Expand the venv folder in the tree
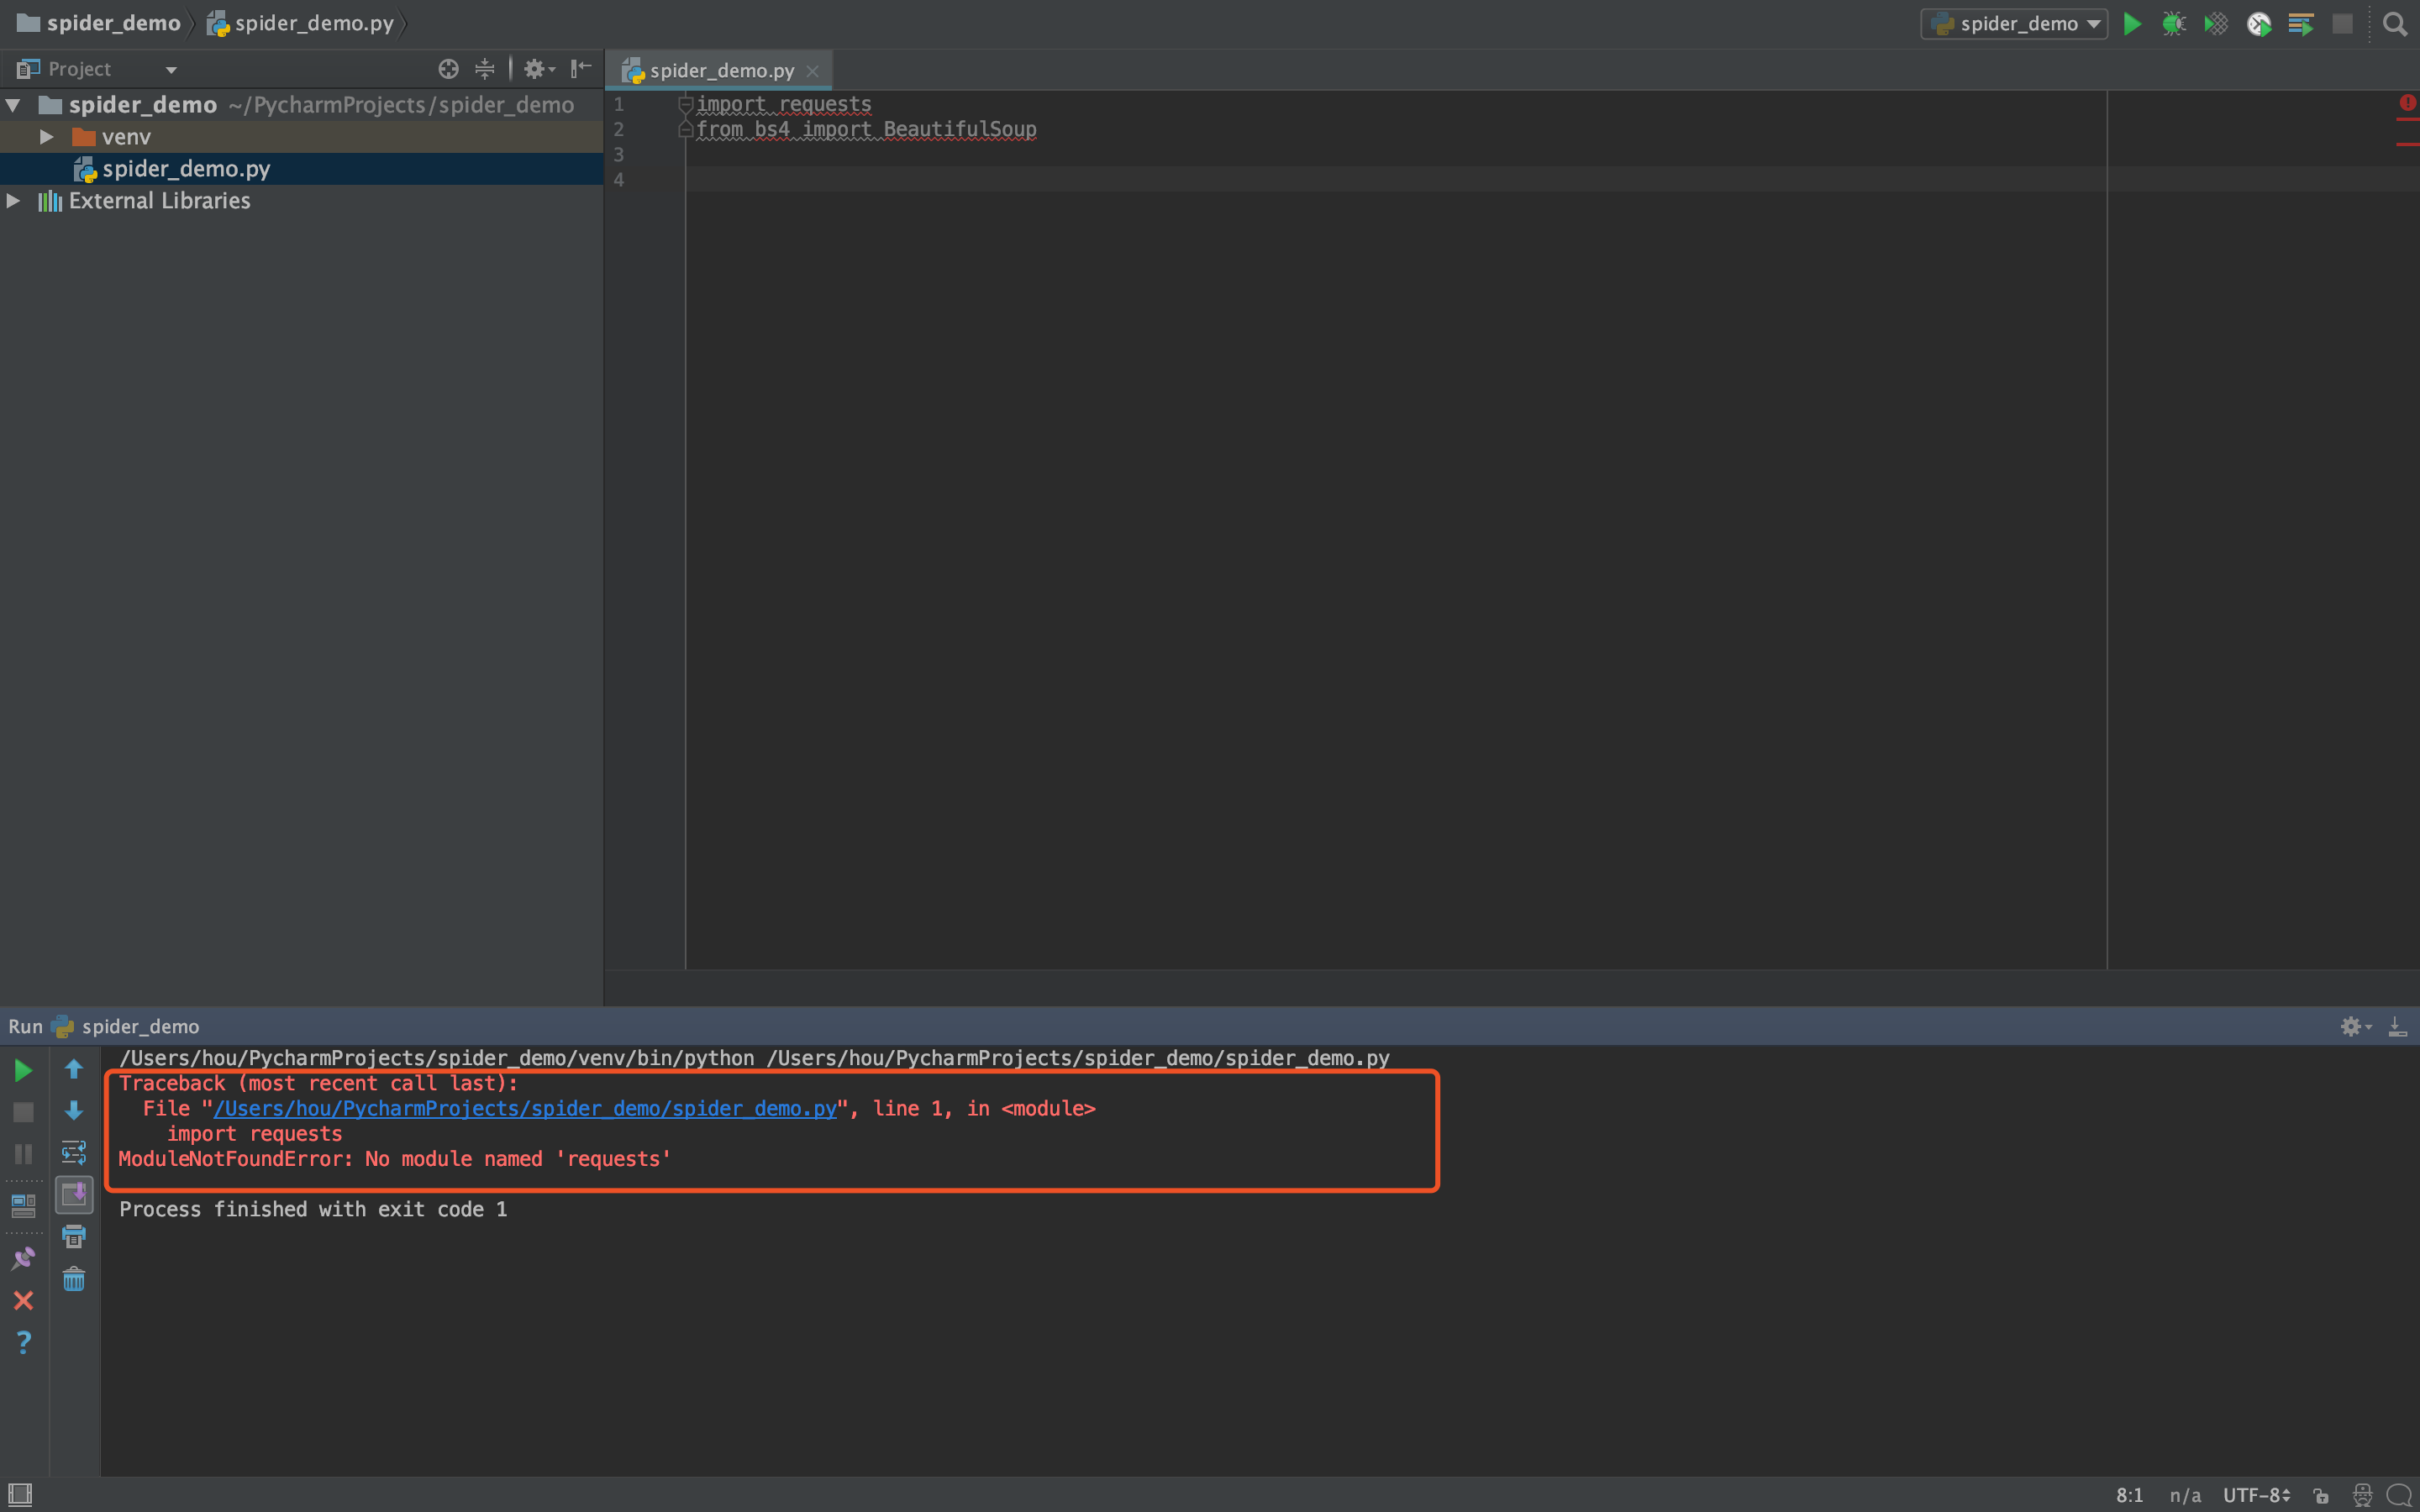This screenshot has height=1512, width=2420. pyautogui.click(x=46, y=137)
